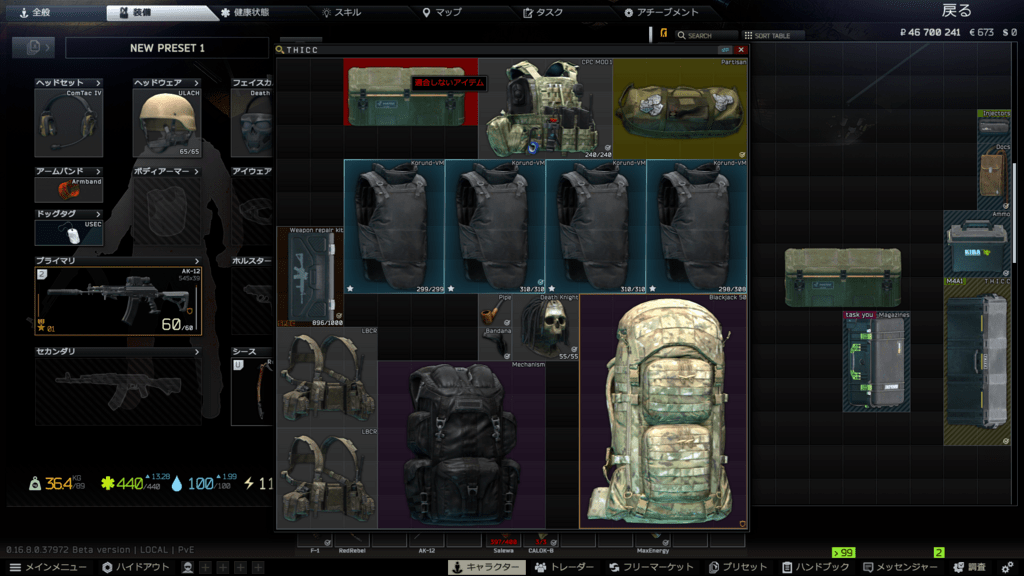Switch to the 全般 tab
1024x576 pixels.
tap(35, 12)
